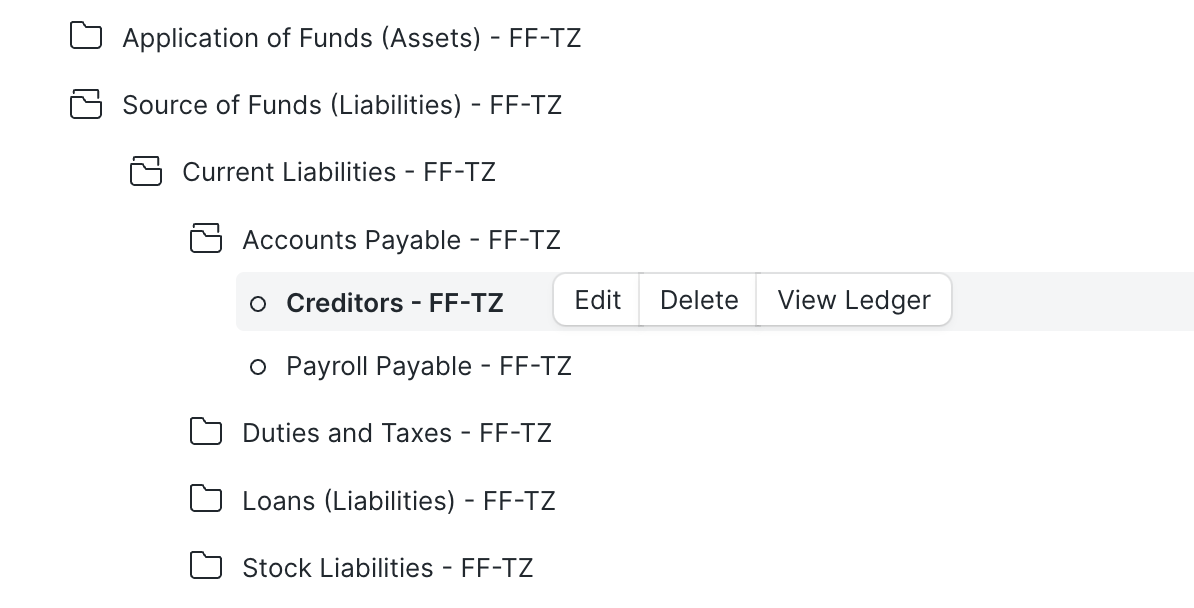The height and width of the screenshot is (608, 1194).
Task: Expand Application of Funds (Assets) label
Action: click(352, 38)
